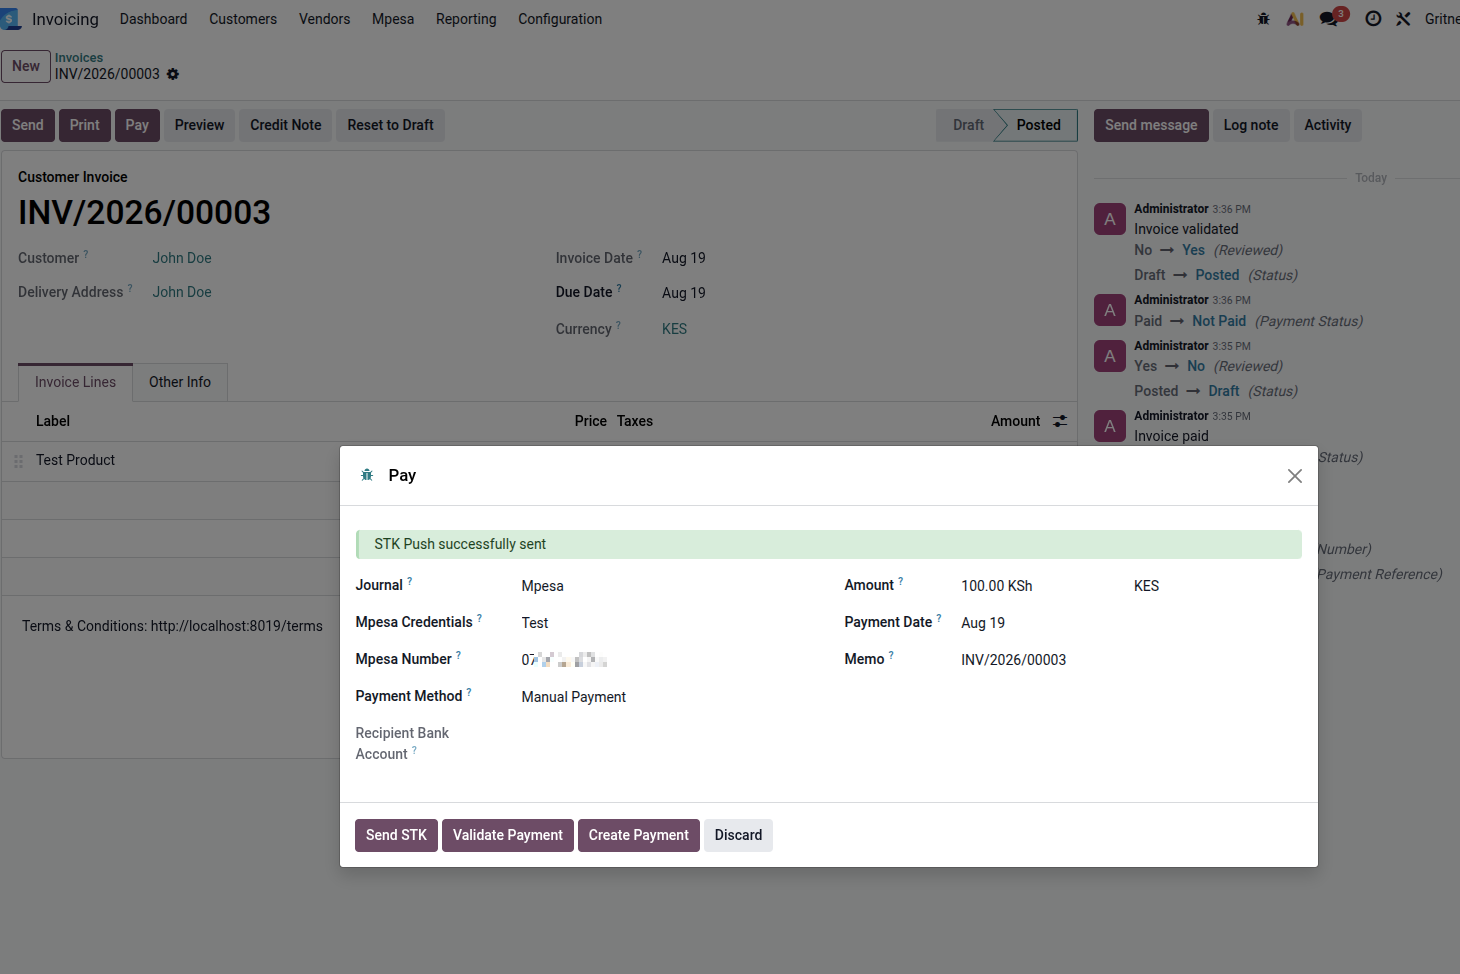Image resolution: width=1460 pixels, height=974 pixels.
Task: Select the Draft status stage
Action: [968, 125]
